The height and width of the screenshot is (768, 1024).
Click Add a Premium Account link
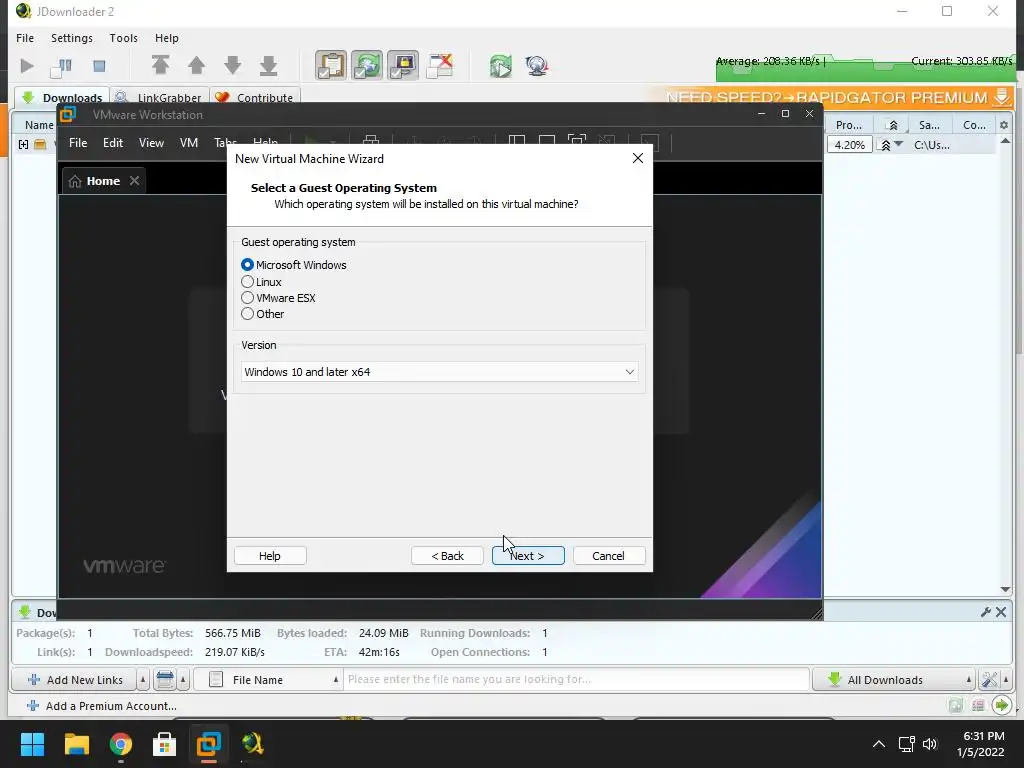(x=101, y=706)
